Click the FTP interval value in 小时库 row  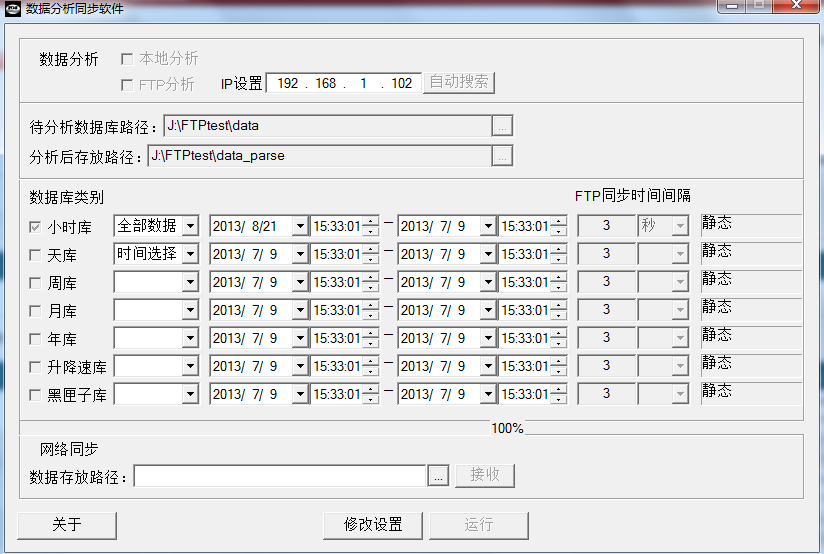coord(606,227)
